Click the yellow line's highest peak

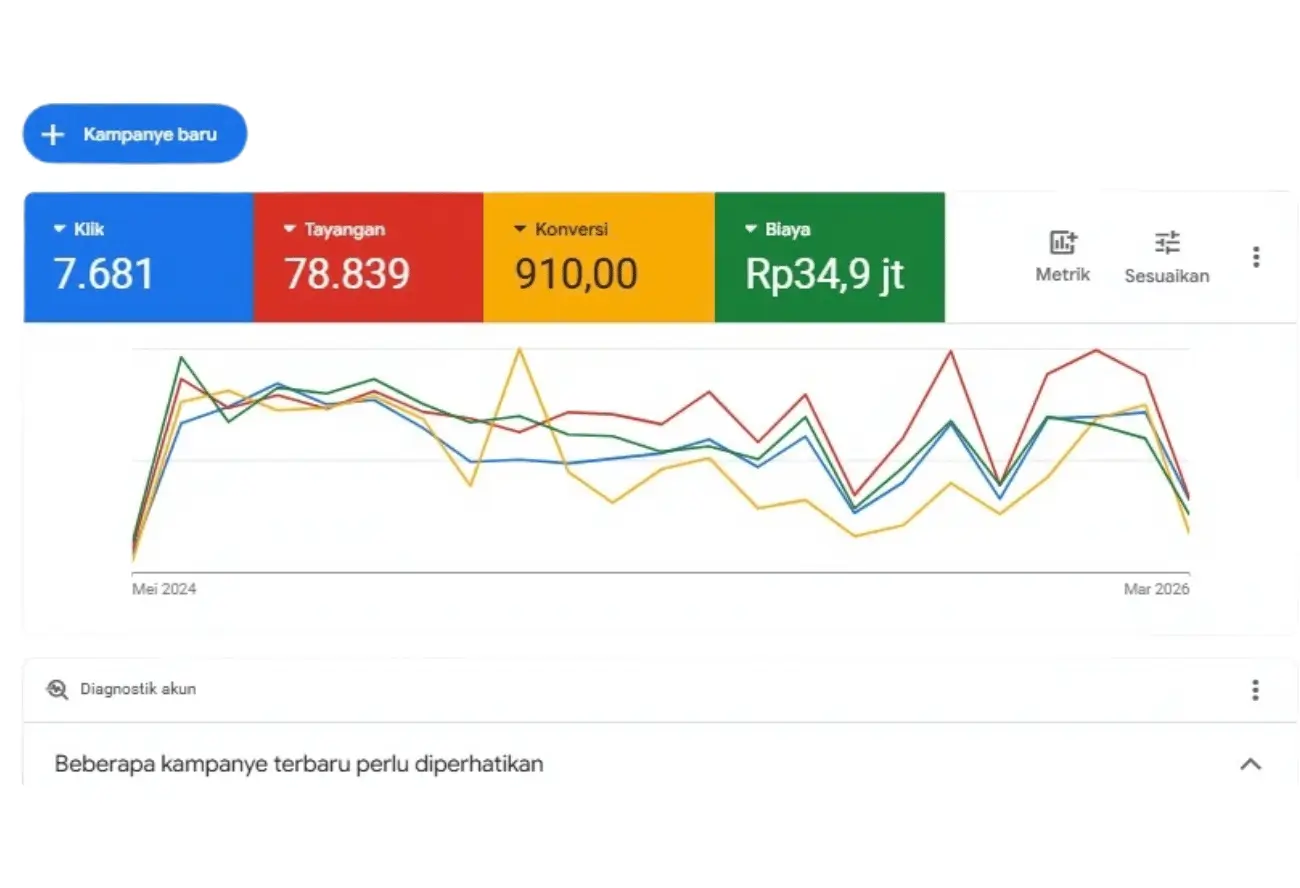pos(519,349)
